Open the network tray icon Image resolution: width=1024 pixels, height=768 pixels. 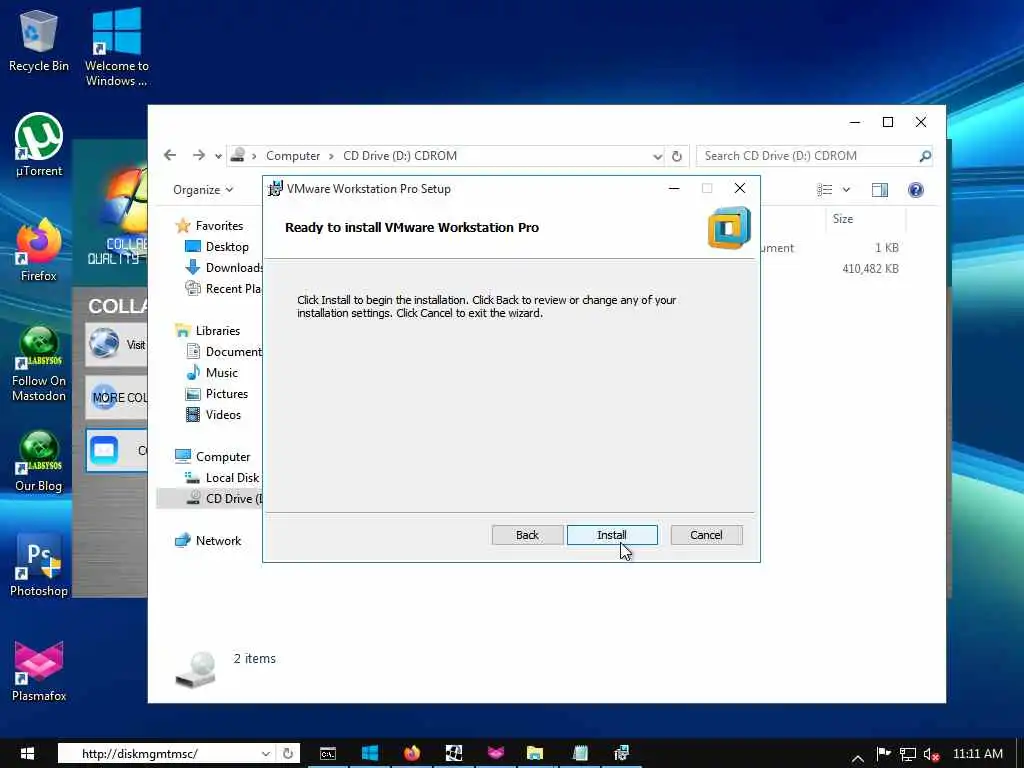907,754
